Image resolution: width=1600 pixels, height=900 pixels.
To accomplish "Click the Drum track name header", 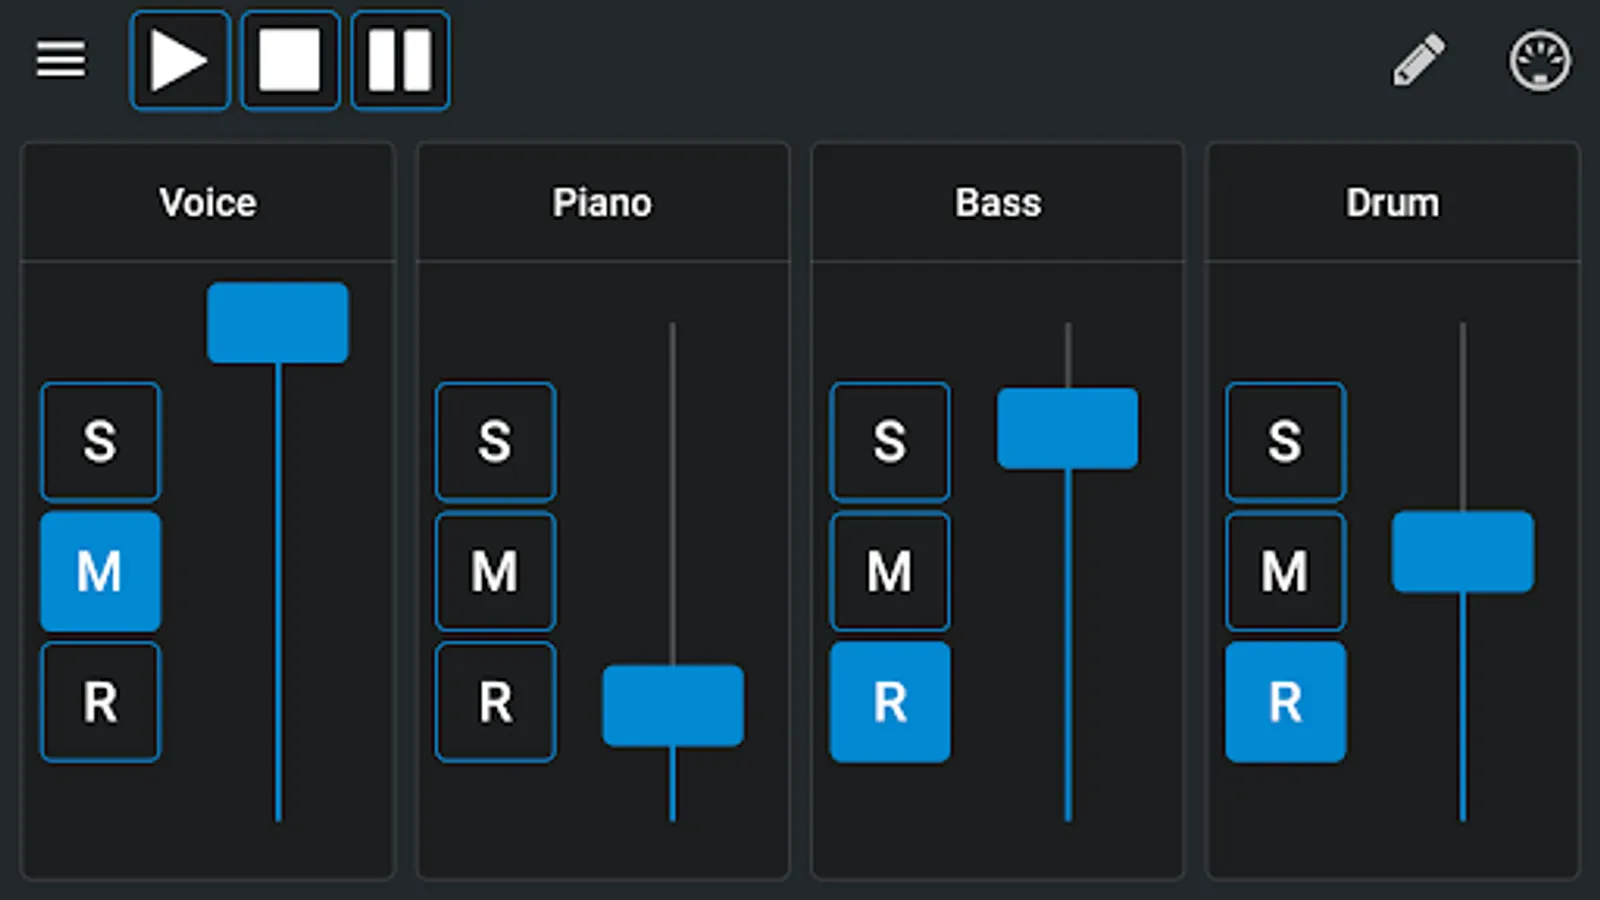I will point(1392,203).
